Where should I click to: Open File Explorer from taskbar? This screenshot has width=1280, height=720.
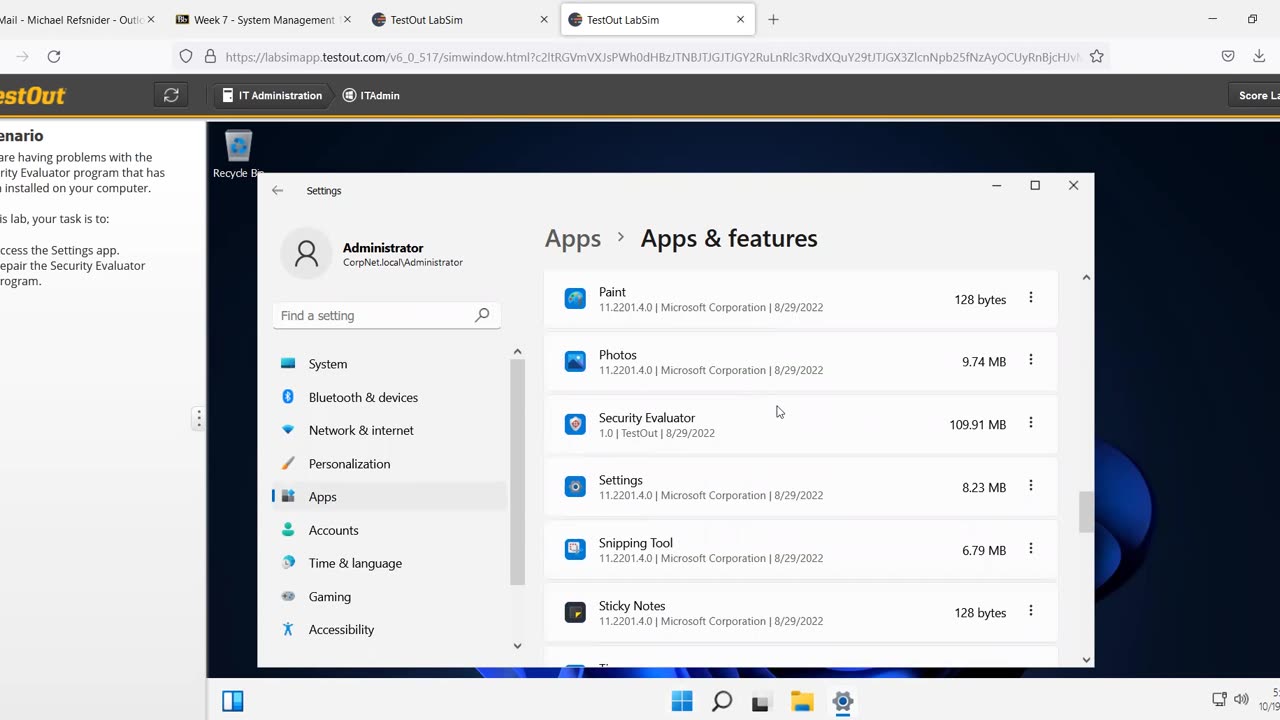click(x=802, y=701)
